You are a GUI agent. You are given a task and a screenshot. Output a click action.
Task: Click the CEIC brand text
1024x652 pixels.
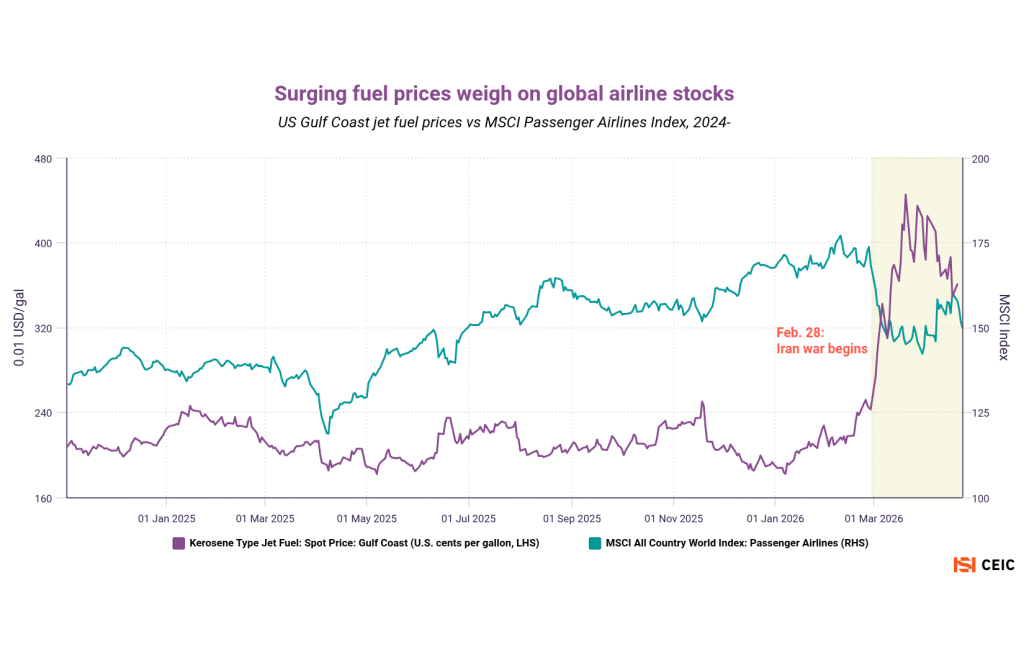(x=997, y=565)
